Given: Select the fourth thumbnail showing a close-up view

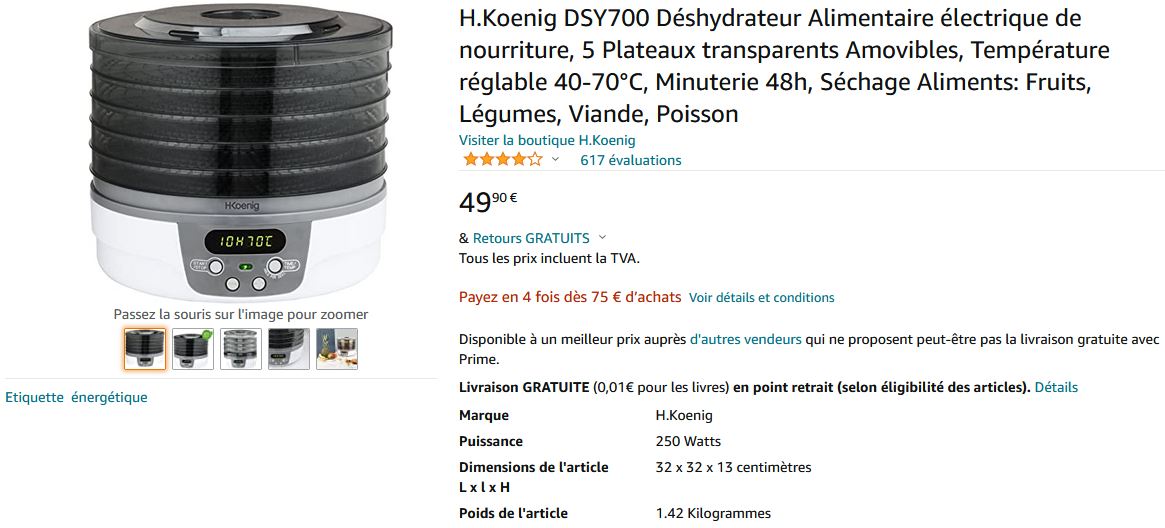Looking at the screenshot, I should click(289, 349).
